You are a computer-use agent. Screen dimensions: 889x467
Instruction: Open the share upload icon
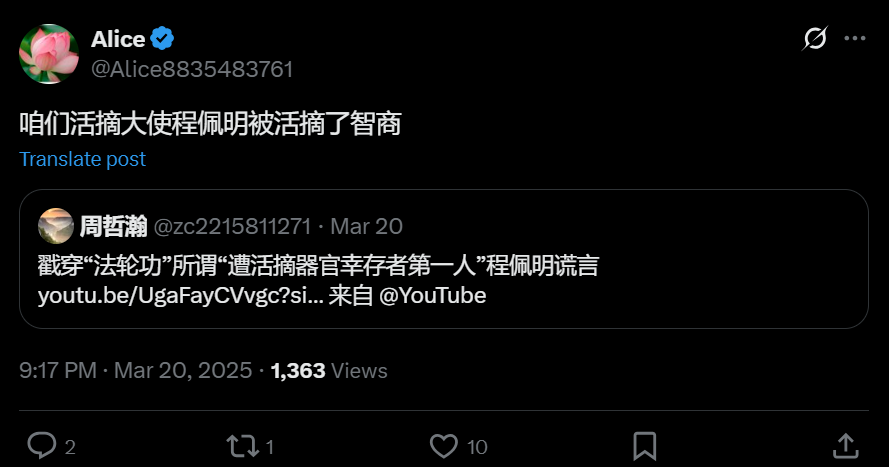tap(845, 446)
